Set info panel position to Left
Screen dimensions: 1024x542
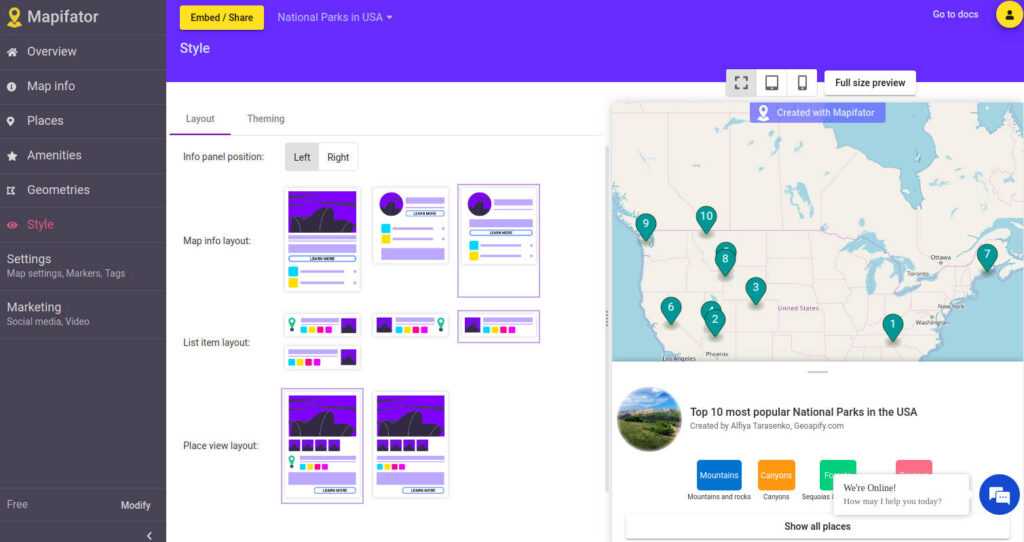tap(302, 157)
